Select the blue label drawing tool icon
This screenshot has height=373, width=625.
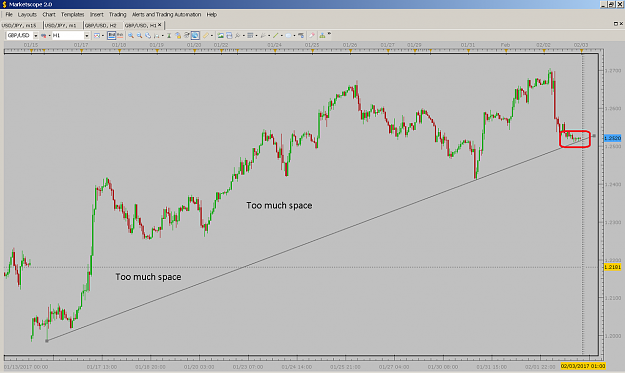[289, 35]
